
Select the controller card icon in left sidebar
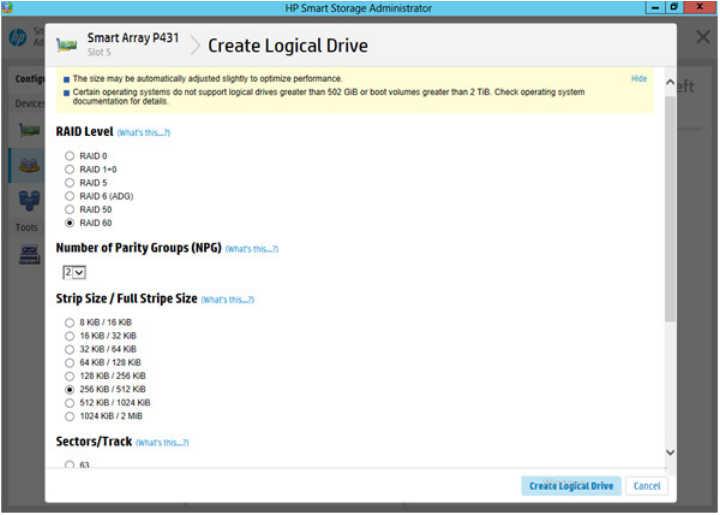30,131
